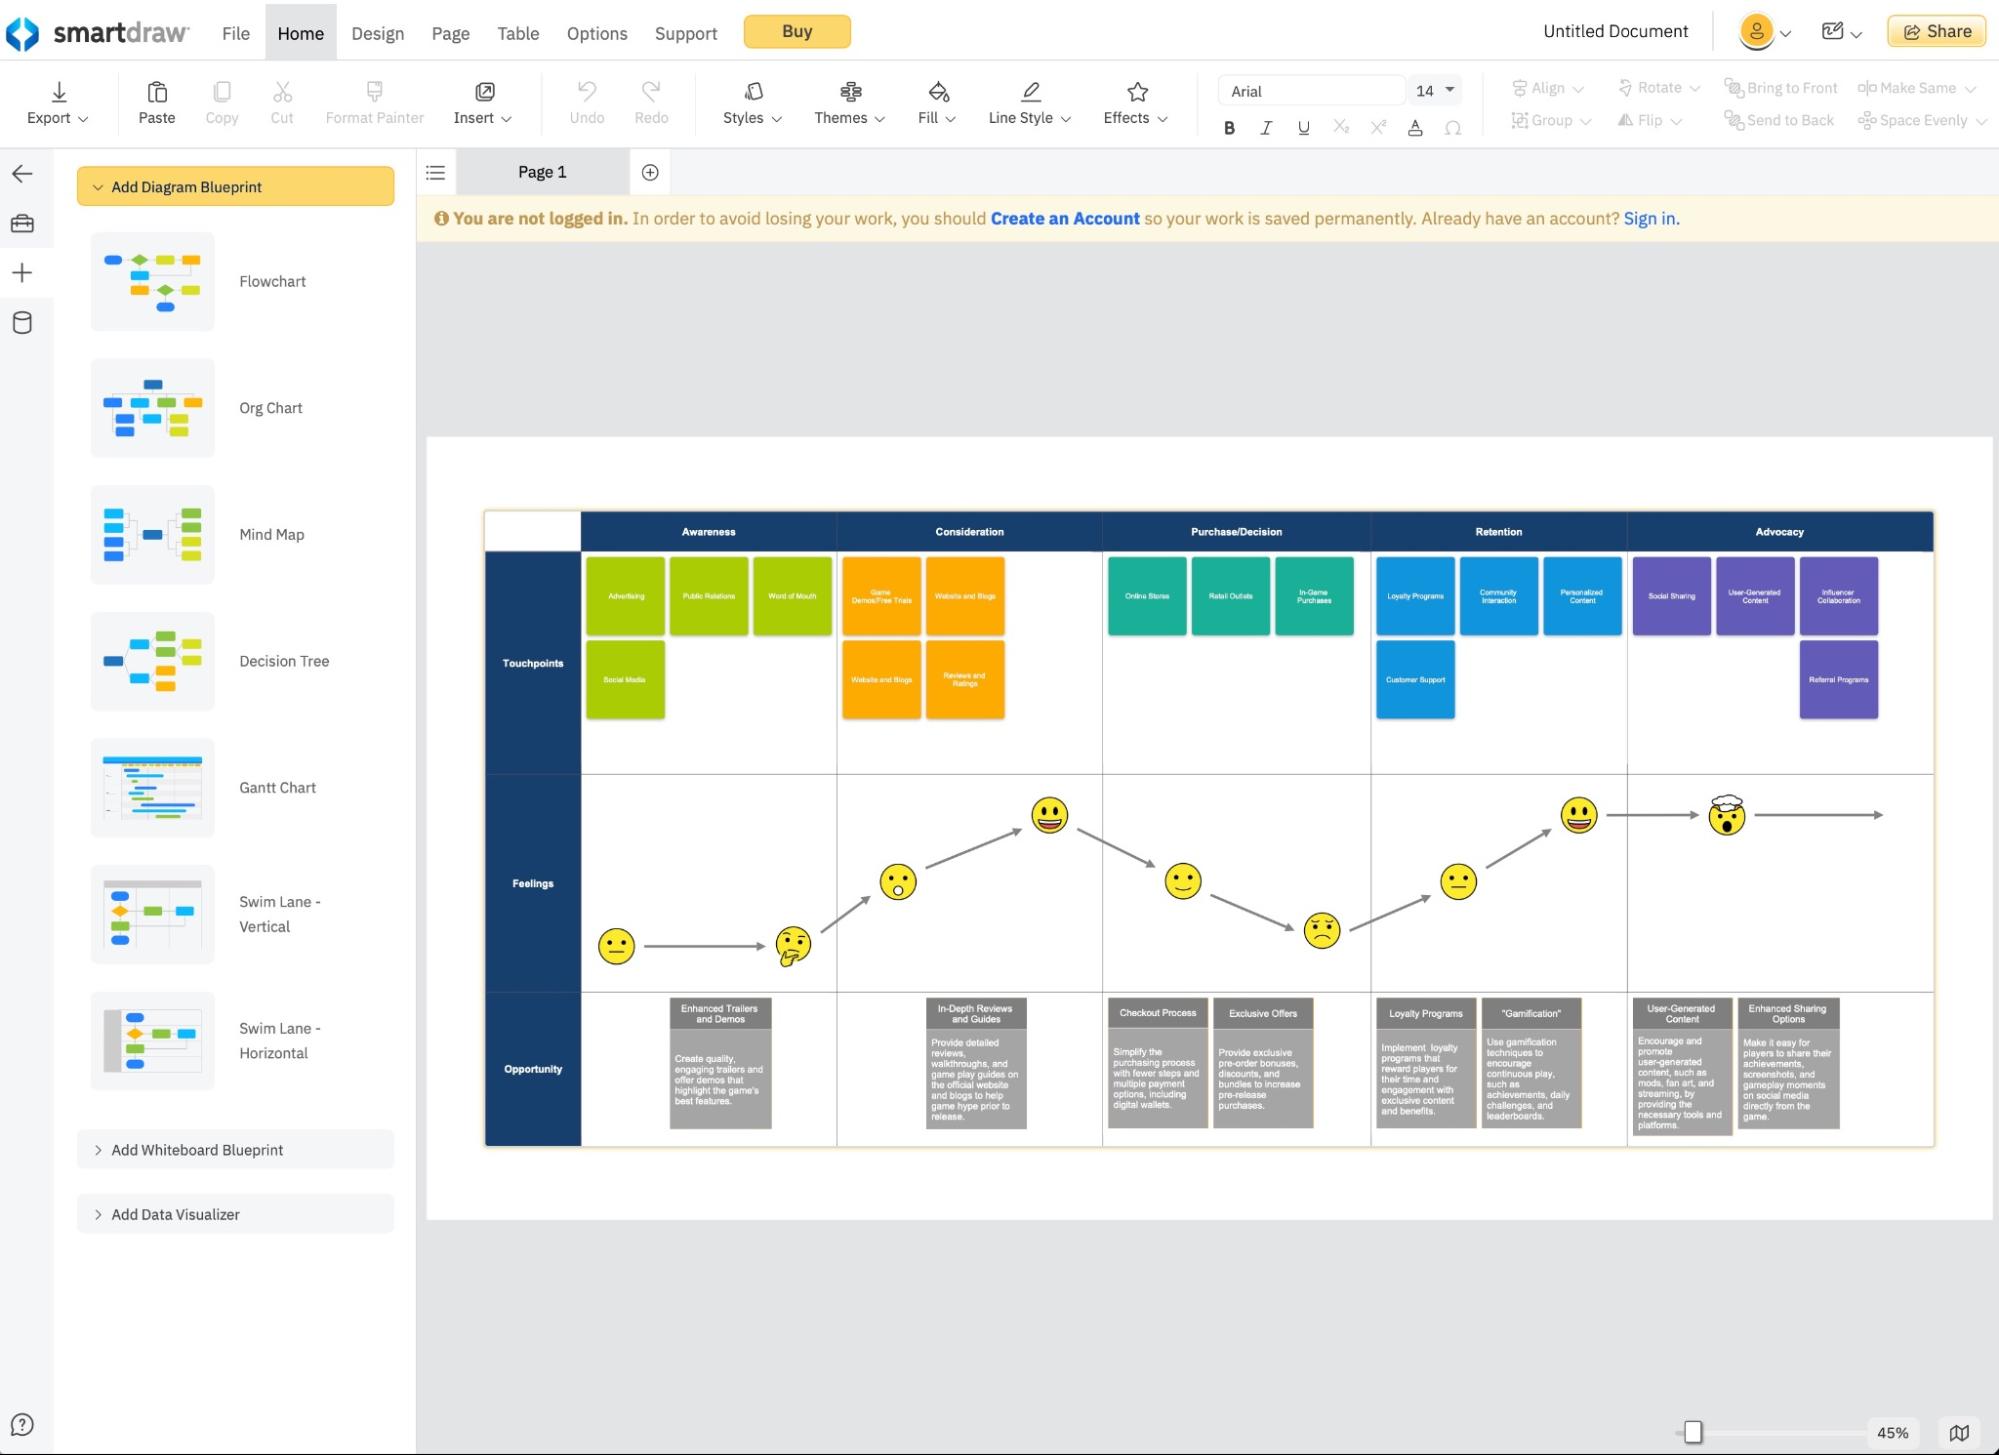
Task: Open the Fill options icon
Action: click(936, 101)
